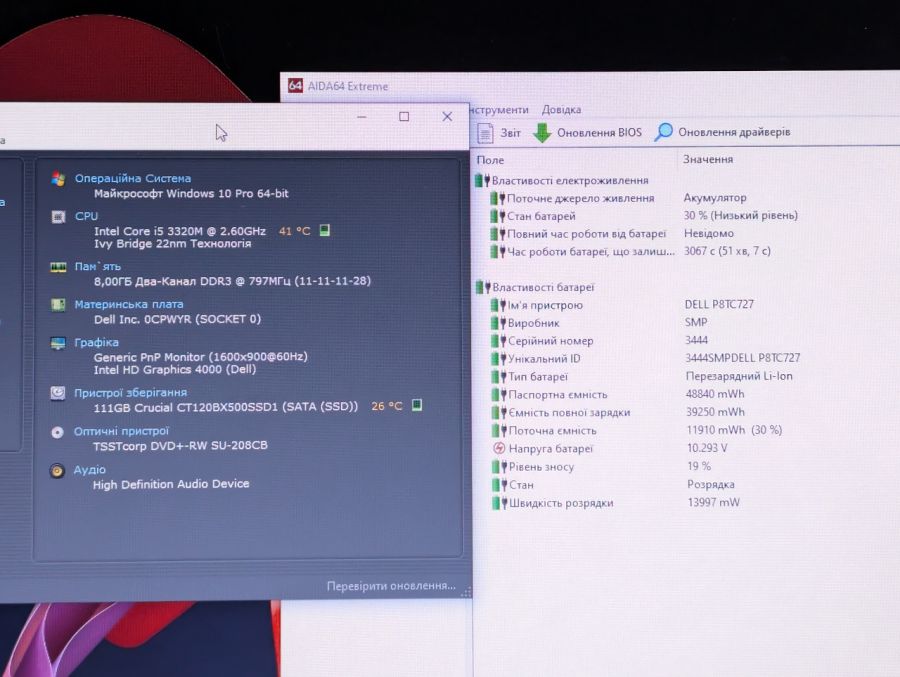Click the Оновлення драйверів magnifier icon

663,132
